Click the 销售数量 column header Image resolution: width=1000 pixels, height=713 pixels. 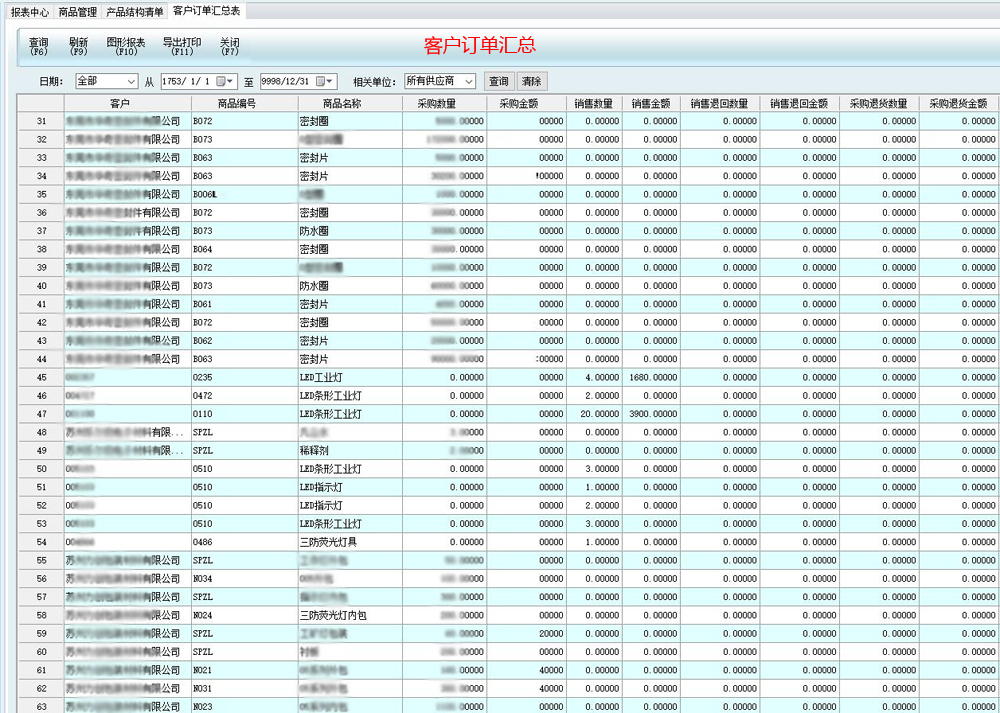[594, 103]
